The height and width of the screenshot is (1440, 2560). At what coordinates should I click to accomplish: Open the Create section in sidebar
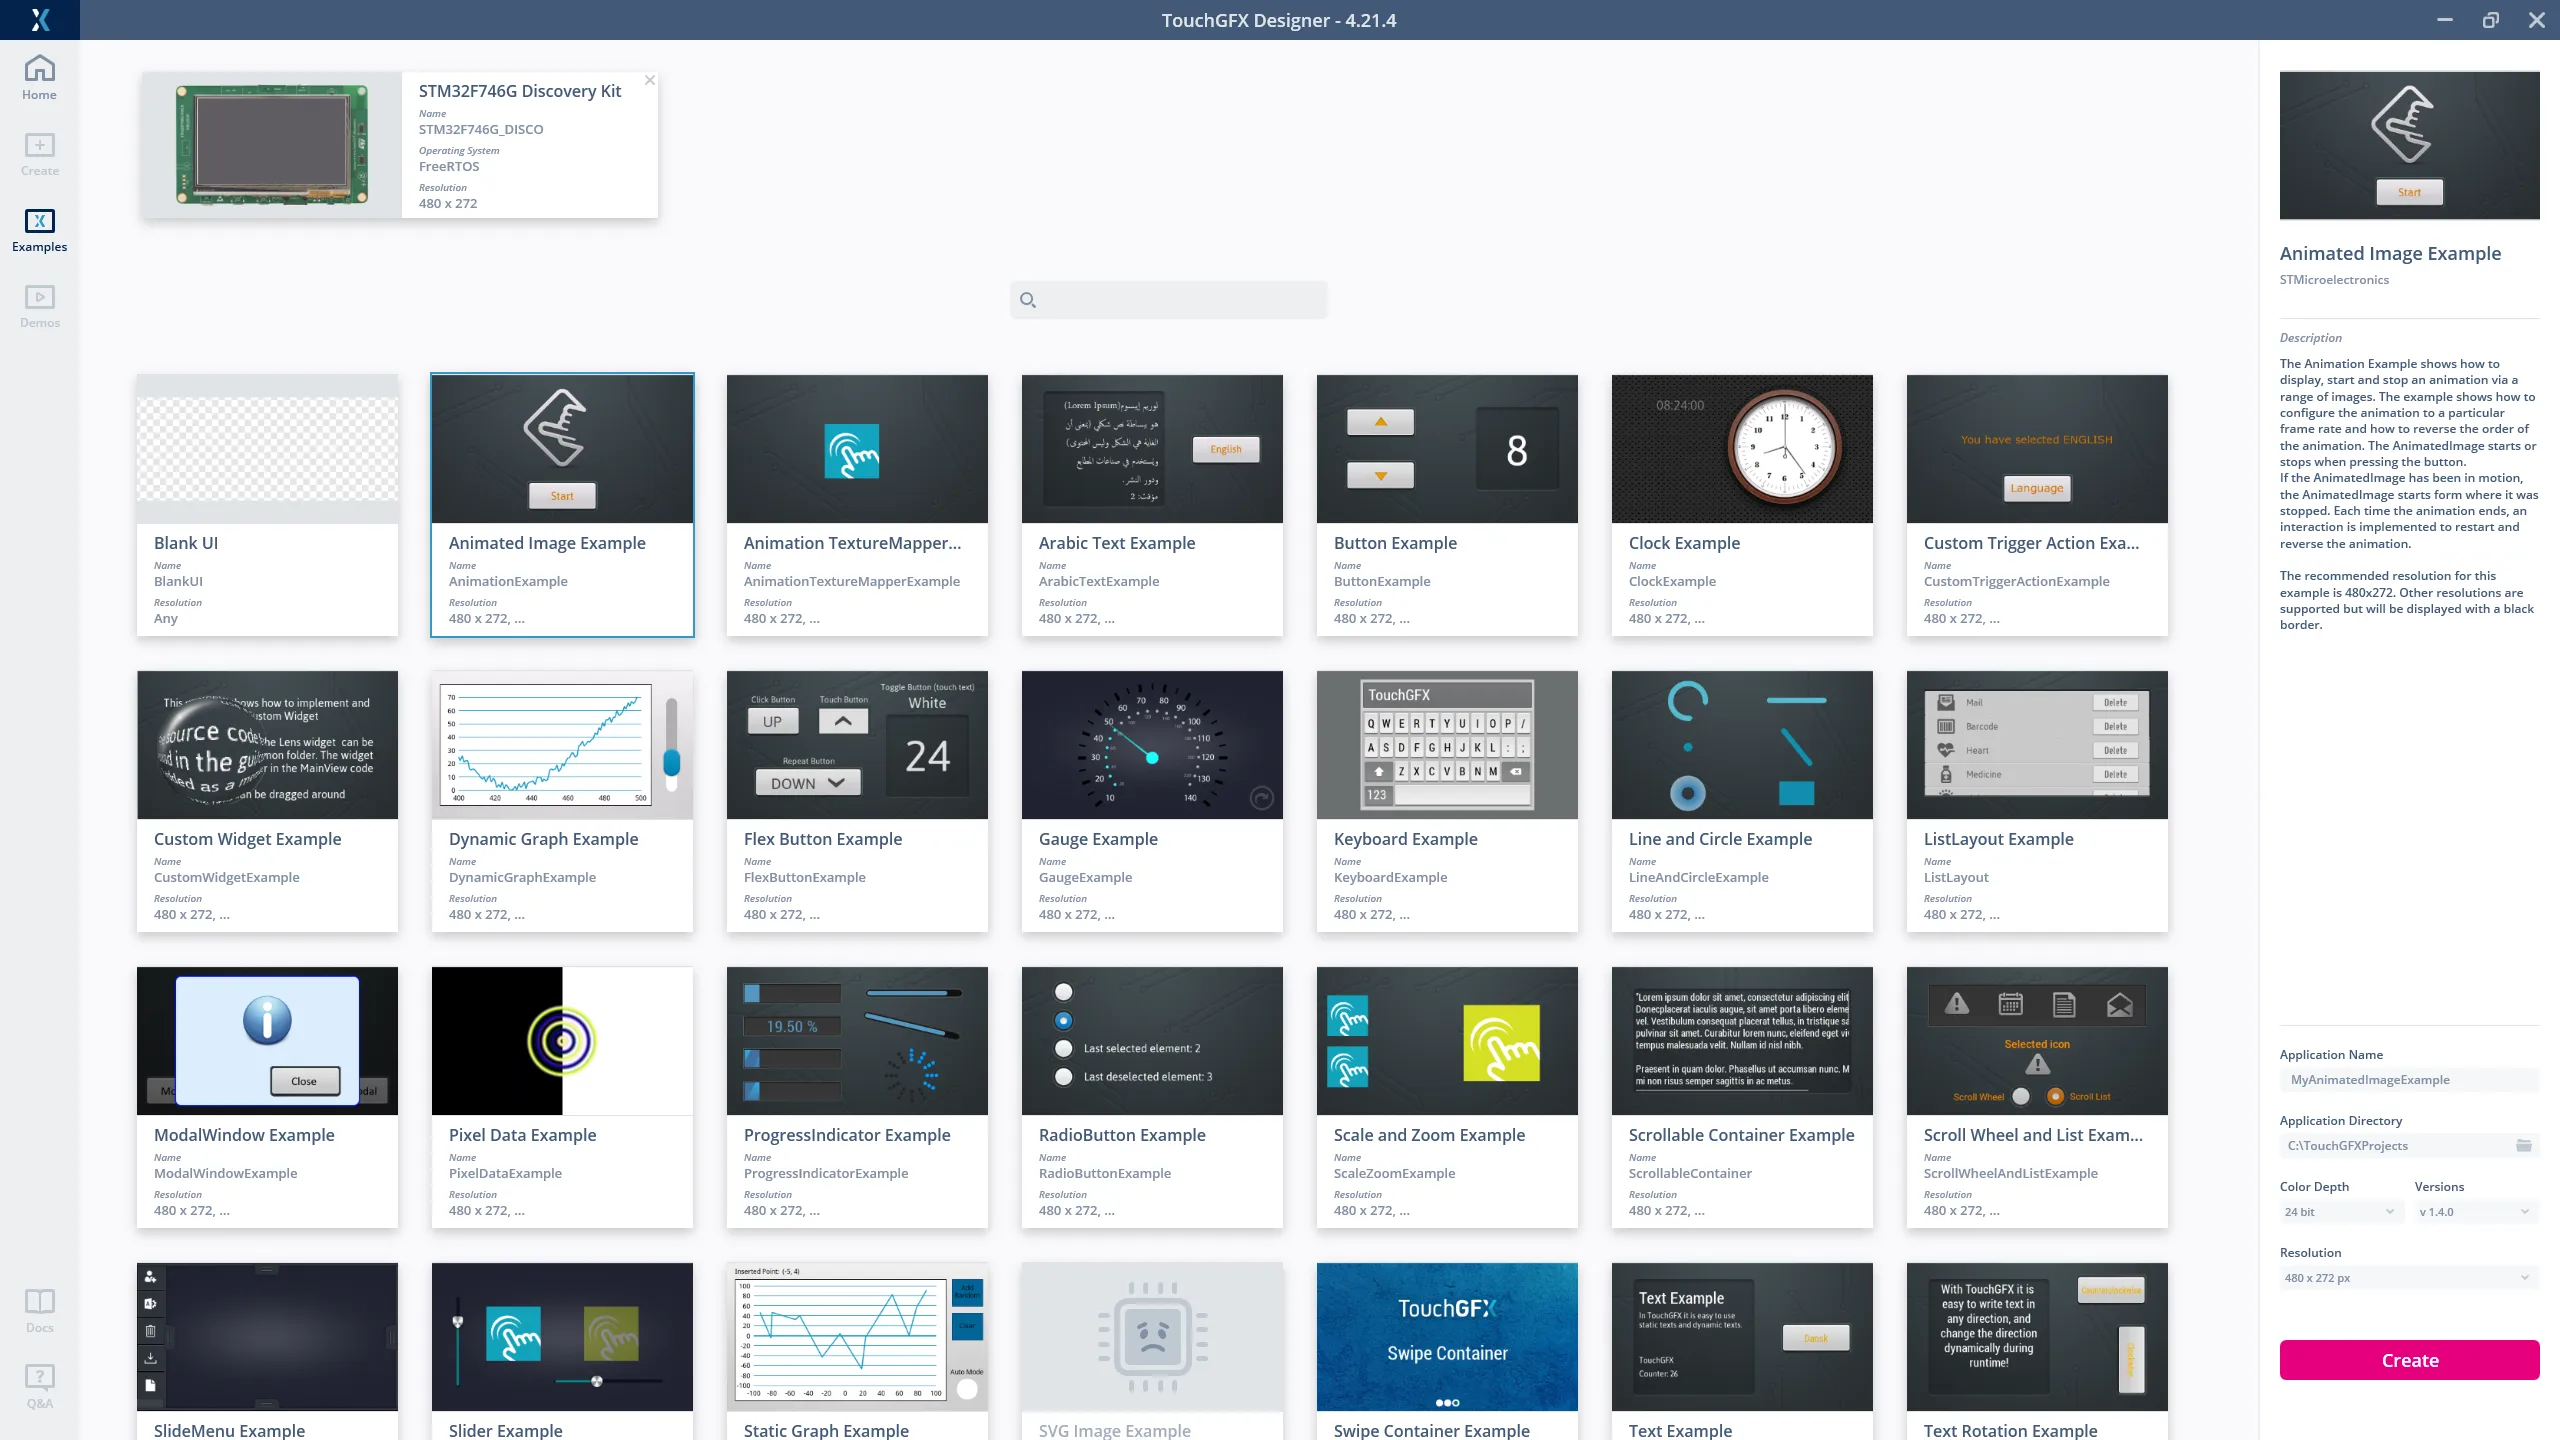click(x=39, y=154)
